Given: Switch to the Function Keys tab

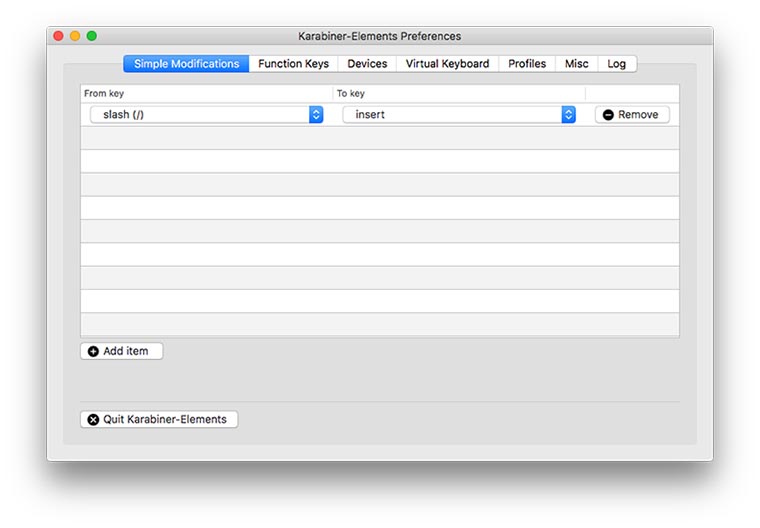Looking at the screenshot, I should coord(293,64).
